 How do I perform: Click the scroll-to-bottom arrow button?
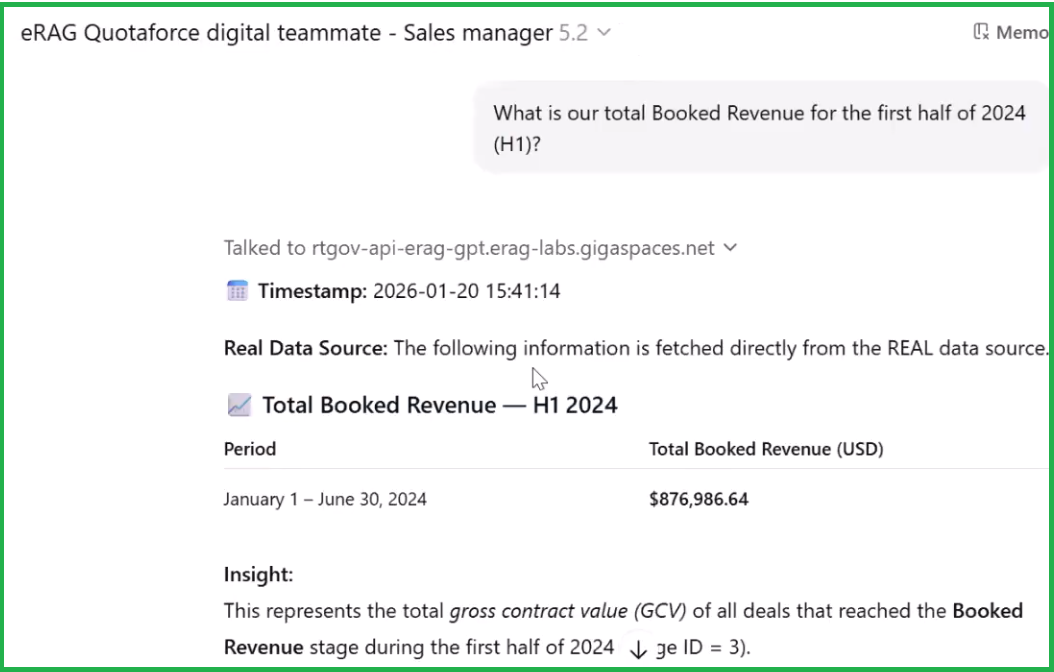(638, 648)
